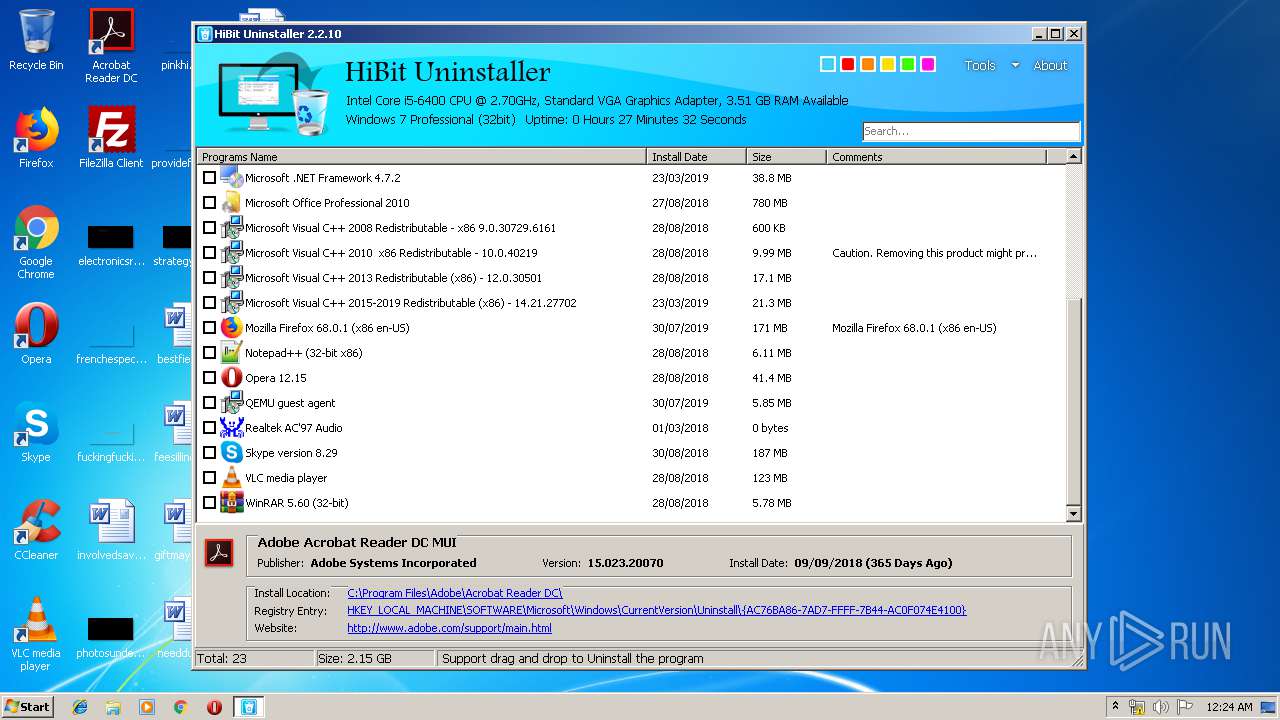
Task: Click the WinRAR 5.60 program icon
Action: [x=231, y=503]
